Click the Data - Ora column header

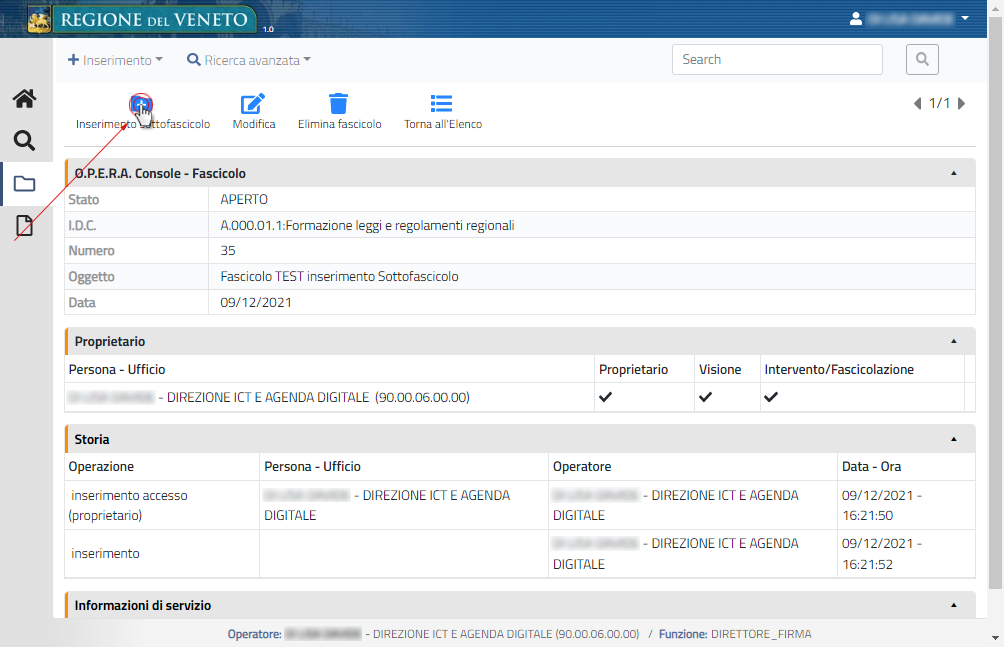[x=871, y=466]
